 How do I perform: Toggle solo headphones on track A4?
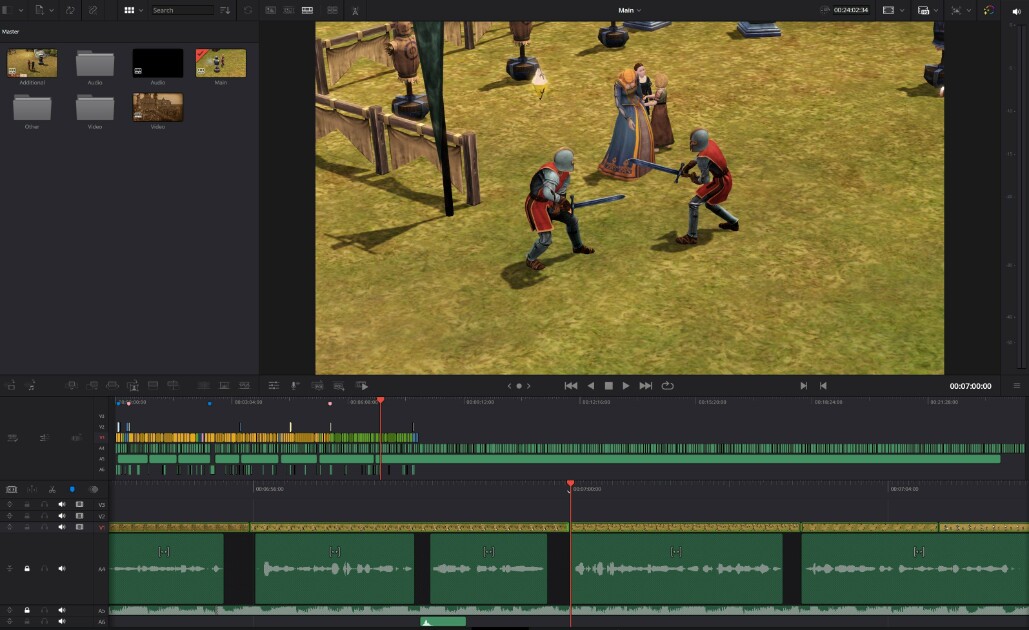[44, 568]
